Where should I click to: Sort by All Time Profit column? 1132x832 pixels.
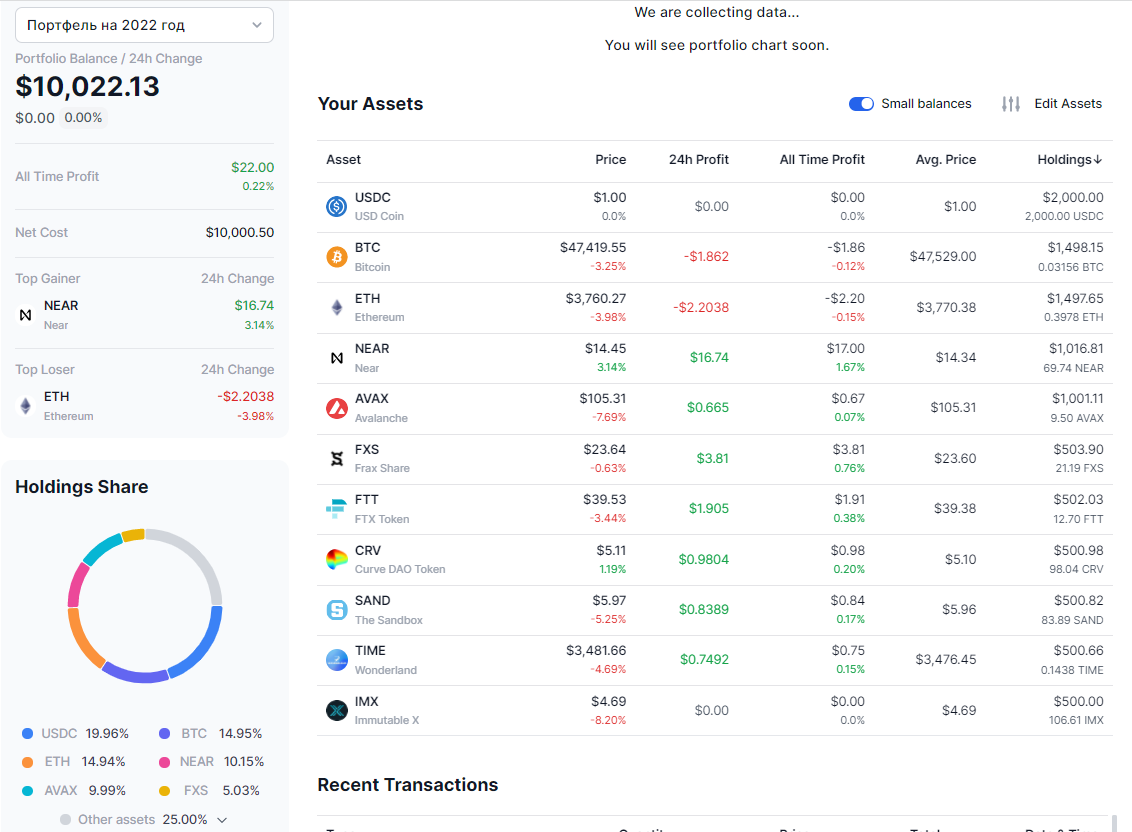click(x=822, y=160)
